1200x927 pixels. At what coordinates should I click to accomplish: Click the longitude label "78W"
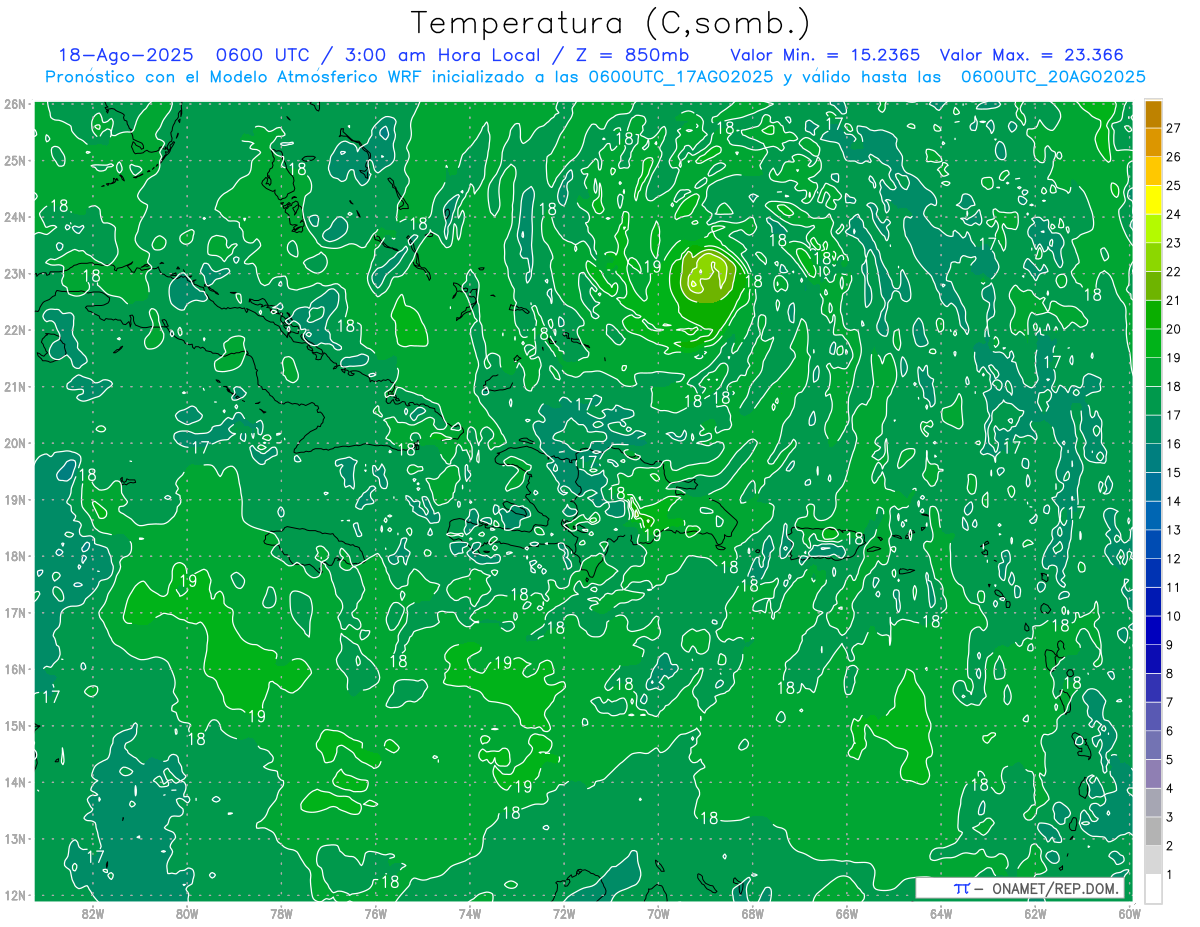tap(281, 913)
